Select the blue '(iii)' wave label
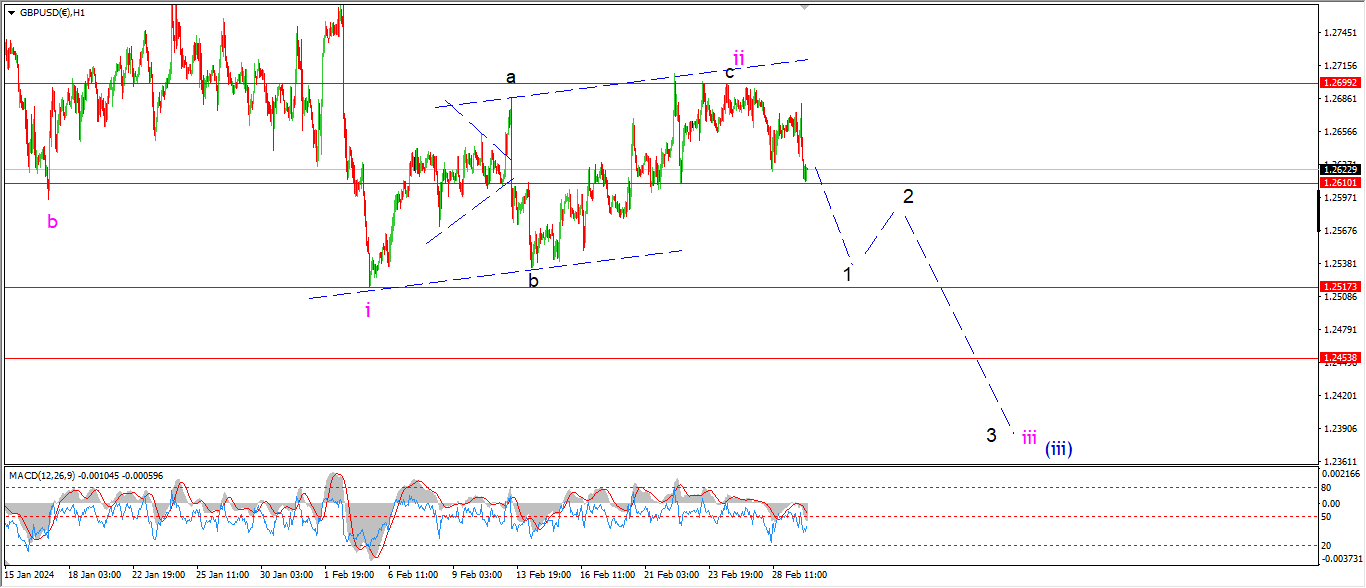The height and width of the screenshot is (588, 1366). (1058, 449)
